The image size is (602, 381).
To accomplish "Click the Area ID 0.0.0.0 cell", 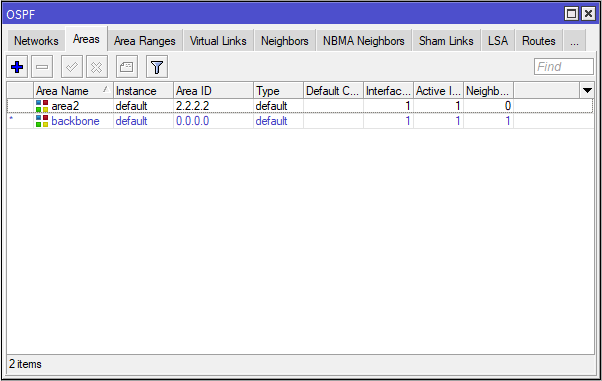I will (x=192, y=121).
